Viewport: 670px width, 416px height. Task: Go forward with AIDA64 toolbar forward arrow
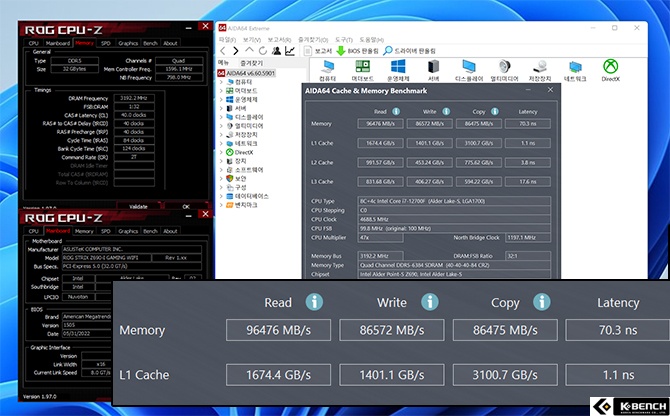coord(235,51)
